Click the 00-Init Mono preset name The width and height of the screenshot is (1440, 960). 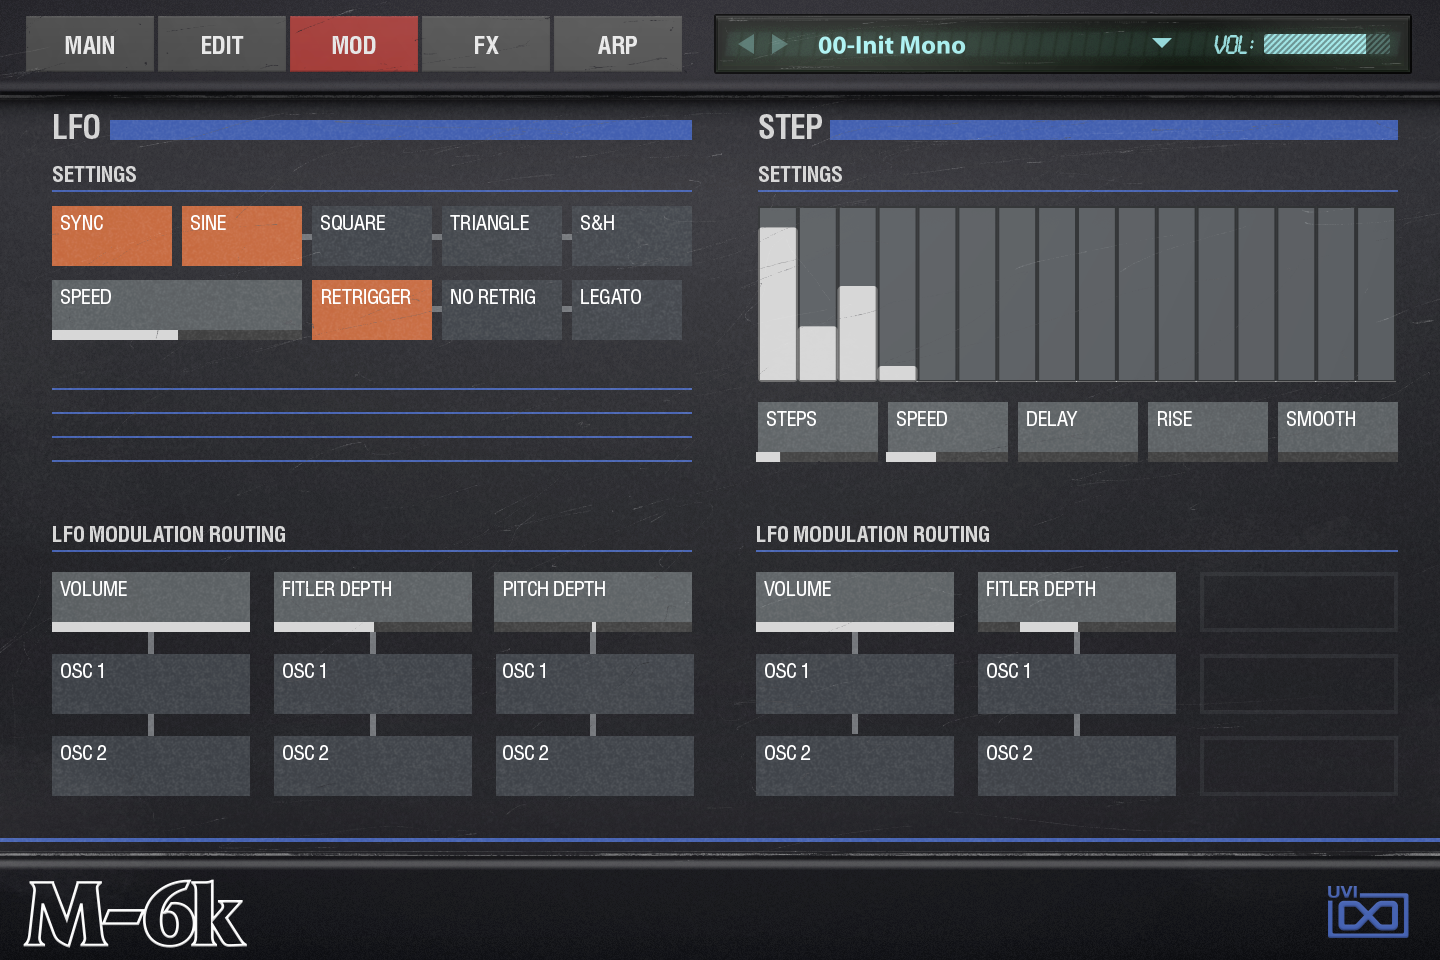click(892, 45)
